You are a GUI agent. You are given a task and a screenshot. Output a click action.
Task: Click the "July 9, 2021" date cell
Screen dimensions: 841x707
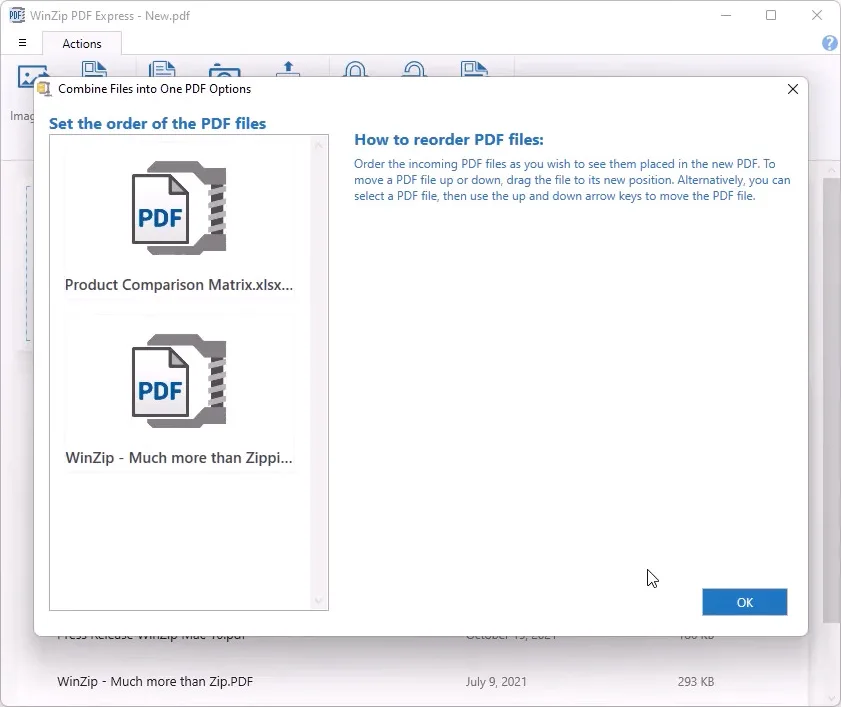coord(496,681)
